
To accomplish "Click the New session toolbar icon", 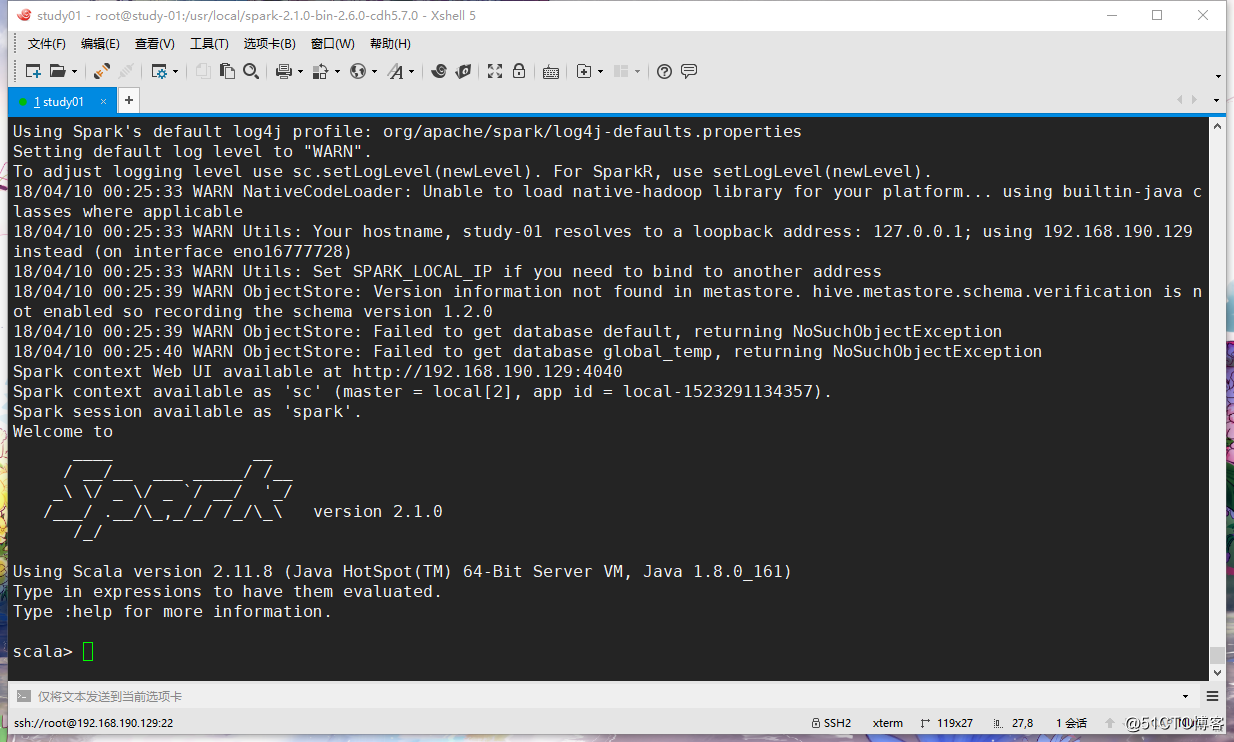I will (33, 71).
